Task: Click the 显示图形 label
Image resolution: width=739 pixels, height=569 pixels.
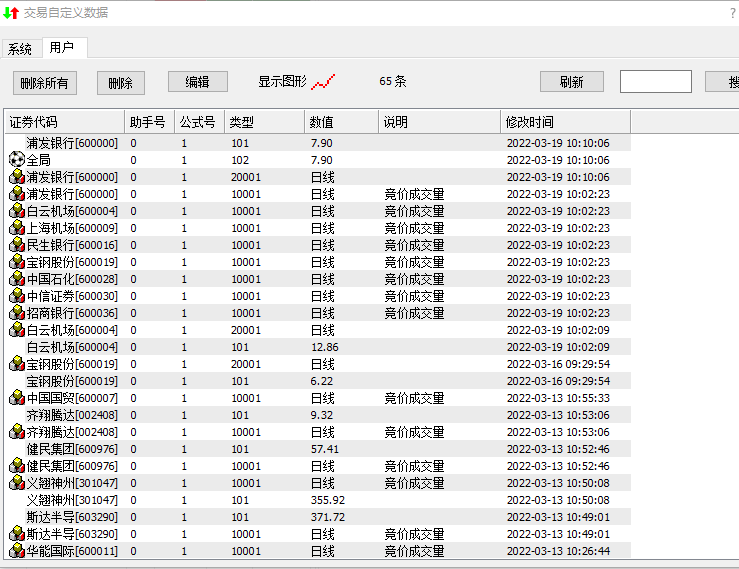Action: pos(282,82)
